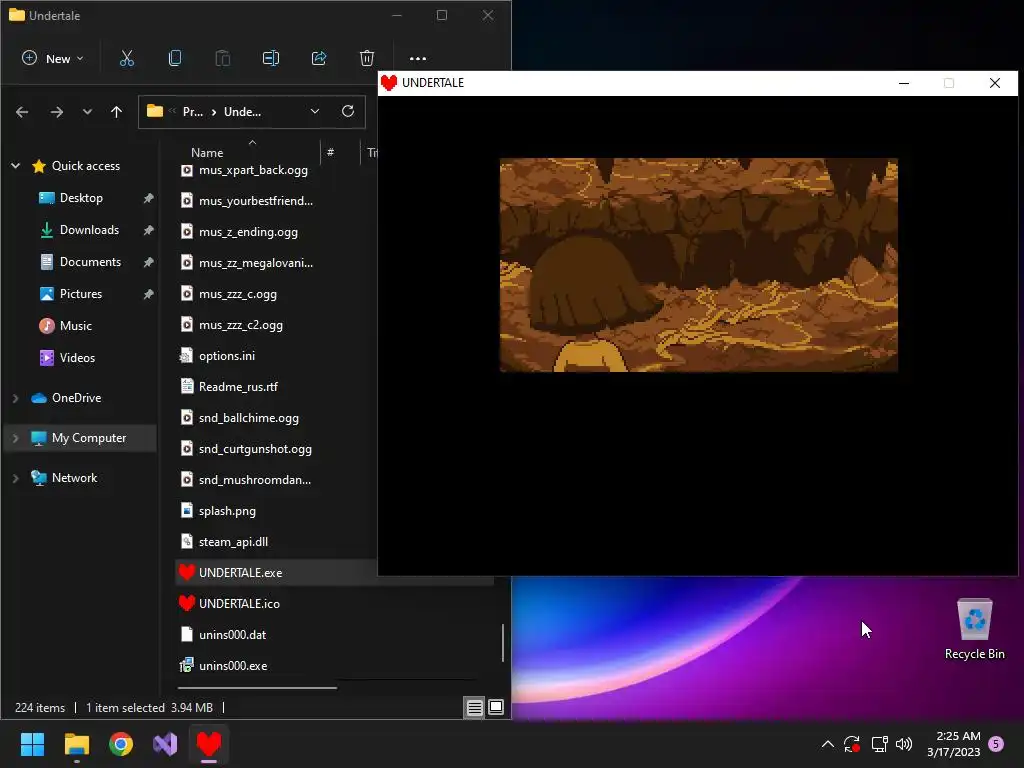Open the See more ellipsis menu

coord(418,58)
